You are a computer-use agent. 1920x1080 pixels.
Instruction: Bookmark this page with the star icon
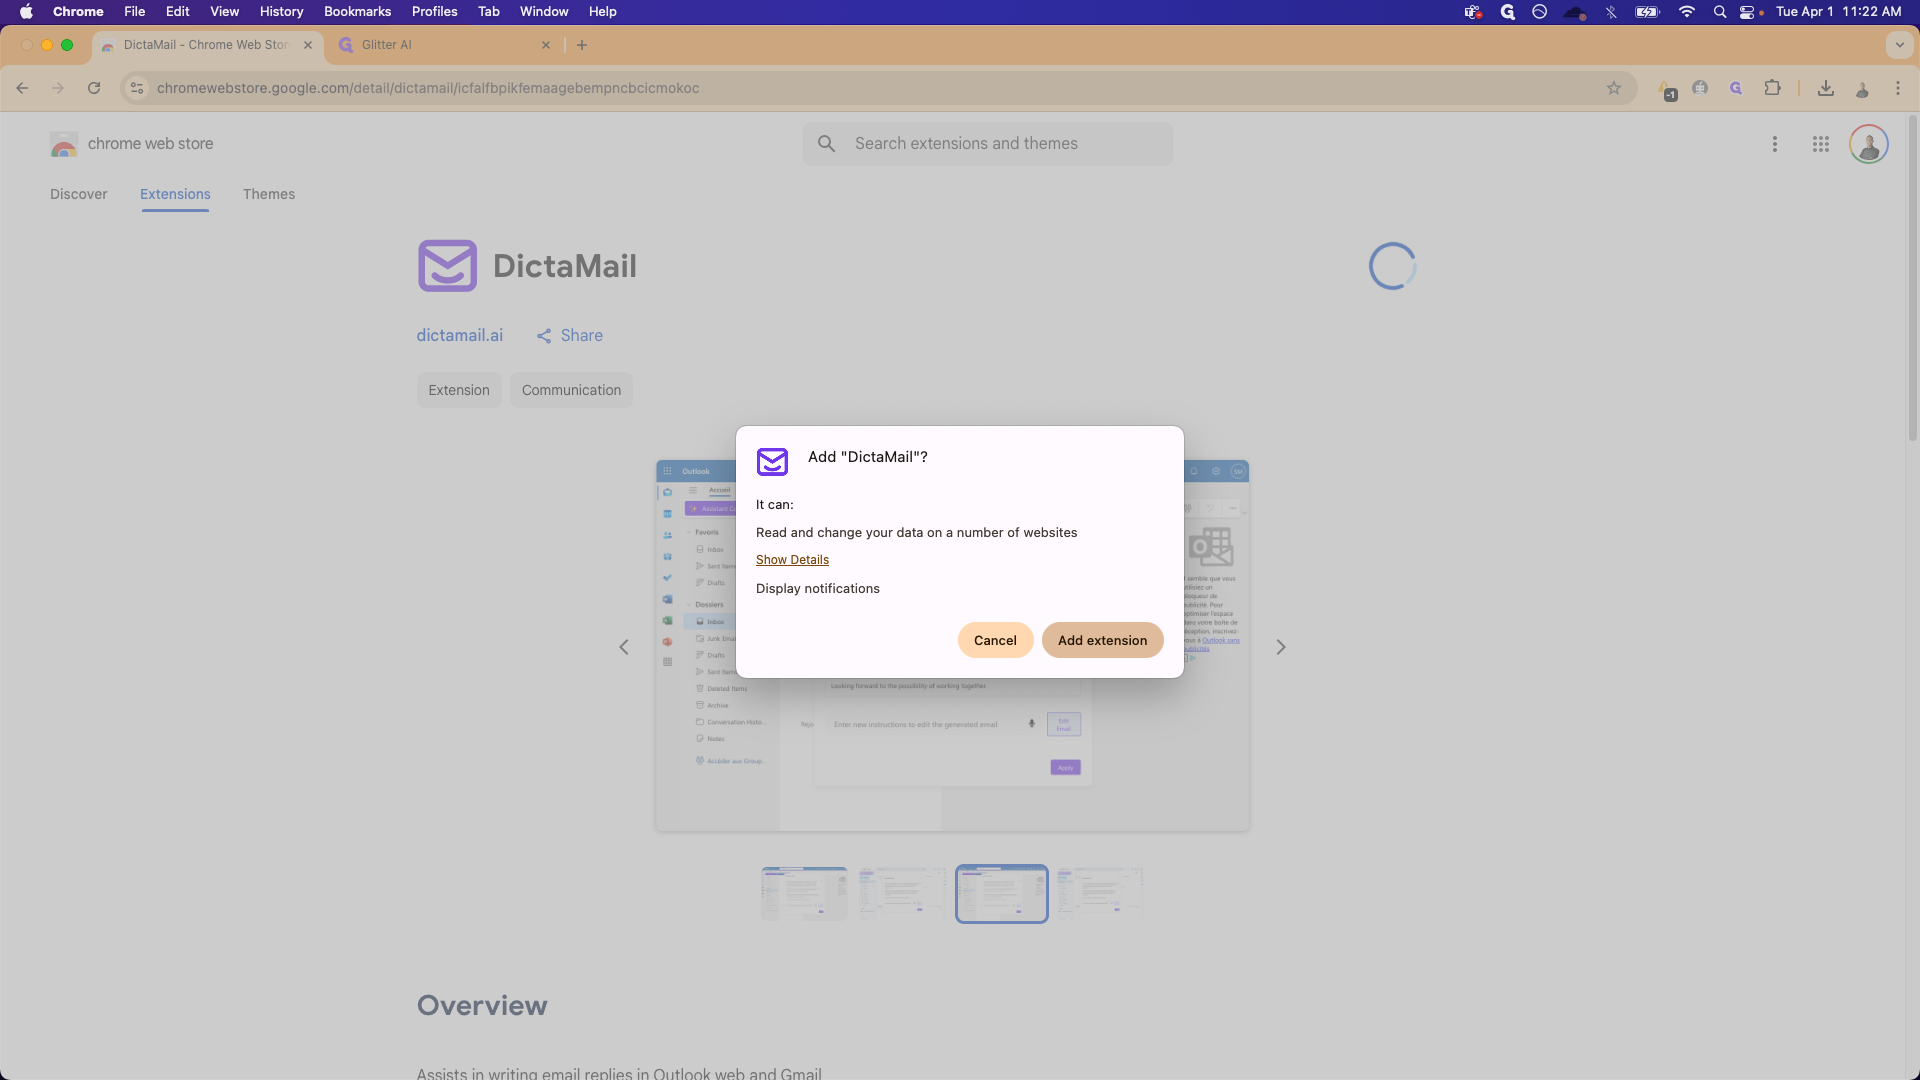click(1613, 88)
